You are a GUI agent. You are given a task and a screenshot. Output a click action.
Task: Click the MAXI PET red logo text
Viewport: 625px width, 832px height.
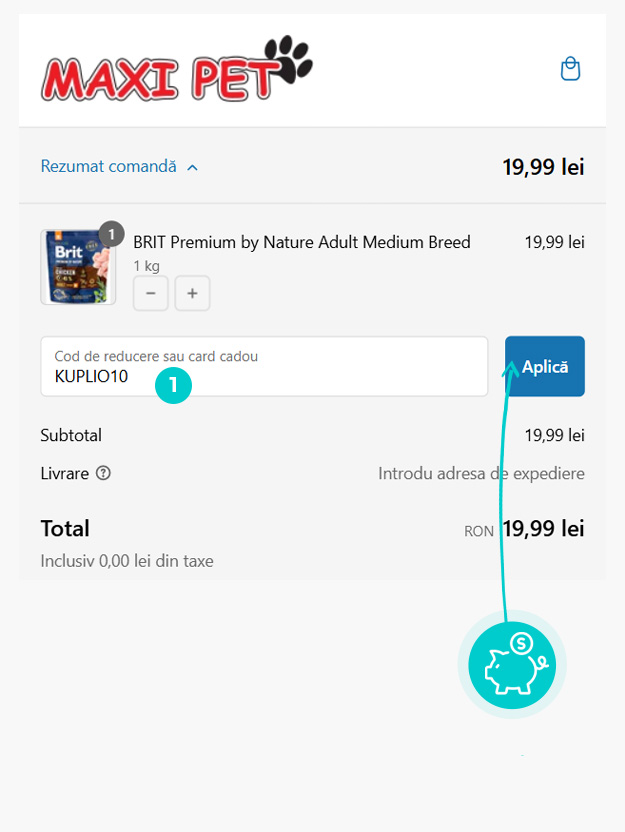[155, 78]
